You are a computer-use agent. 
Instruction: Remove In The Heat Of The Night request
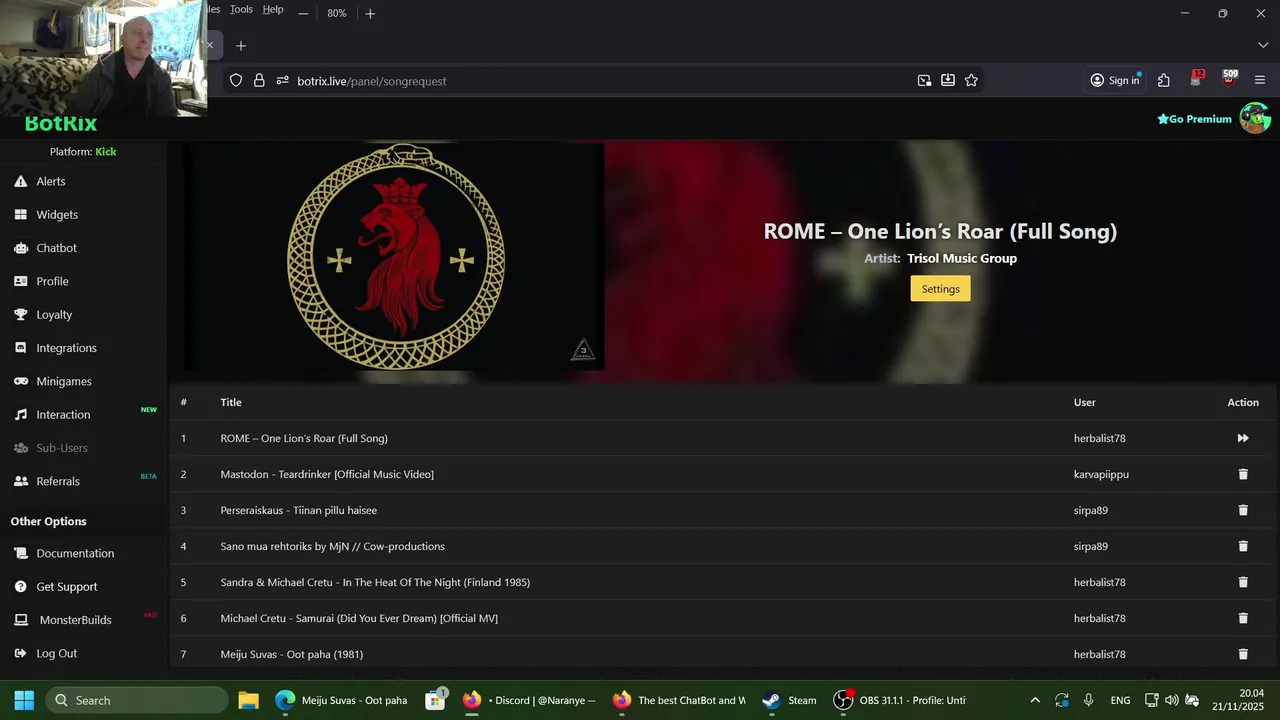point(1243,582)
